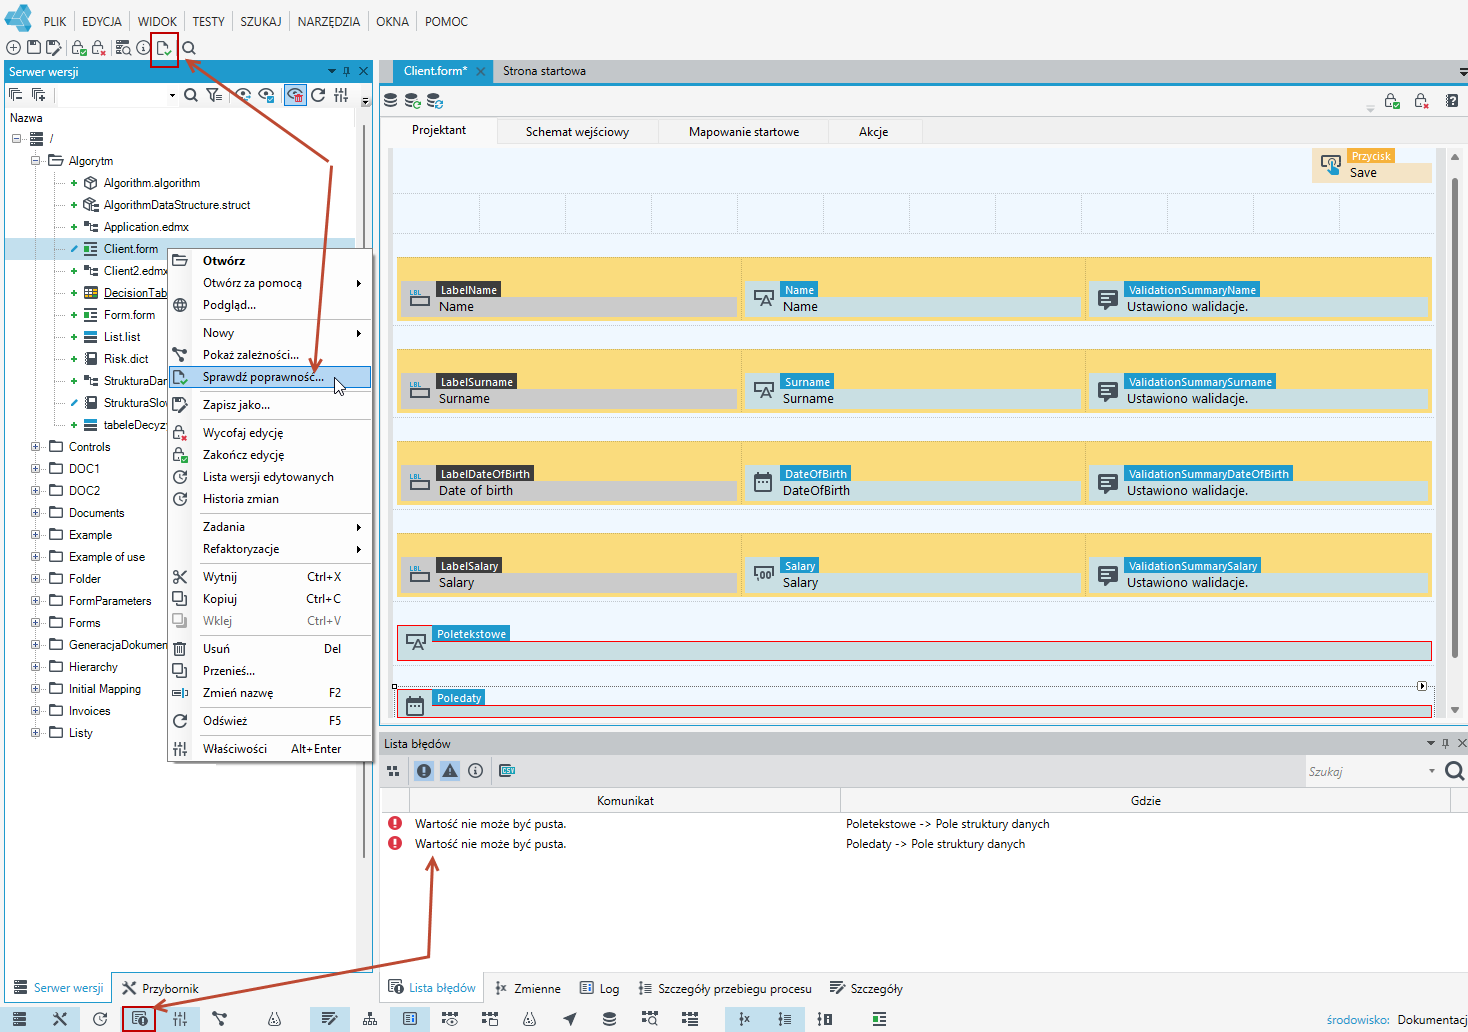Viewport: 1468px width, 1032px height.
Task: Click filter funnel icon in Serwer wersji toolbar
Action: tap(214, 95)
